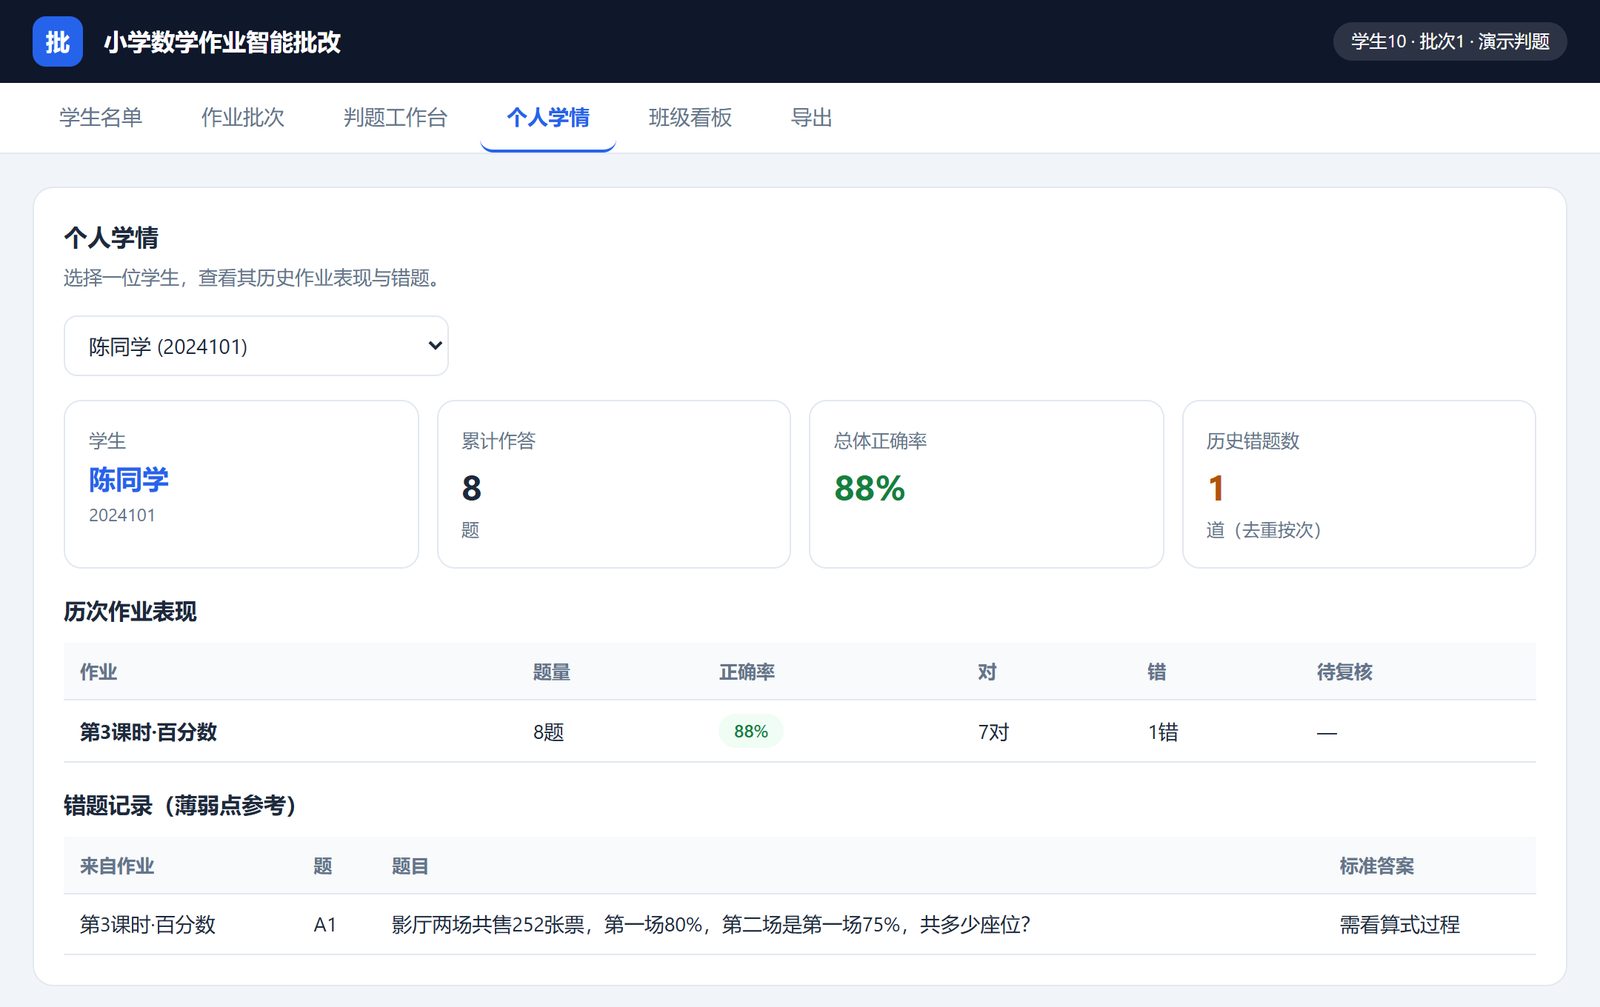Click the 历史错题数 value 1

1216,488
